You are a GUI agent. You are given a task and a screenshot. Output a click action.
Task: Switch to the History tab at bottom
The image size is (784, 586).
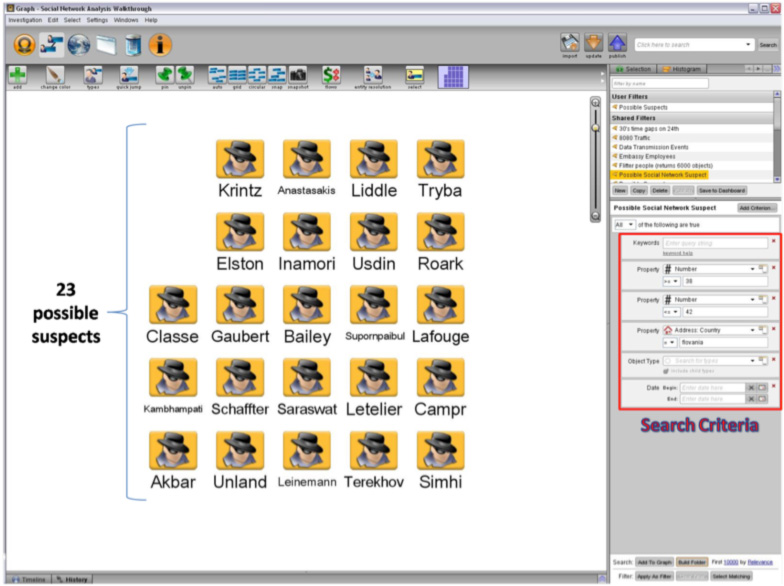[x=72, y=580]
